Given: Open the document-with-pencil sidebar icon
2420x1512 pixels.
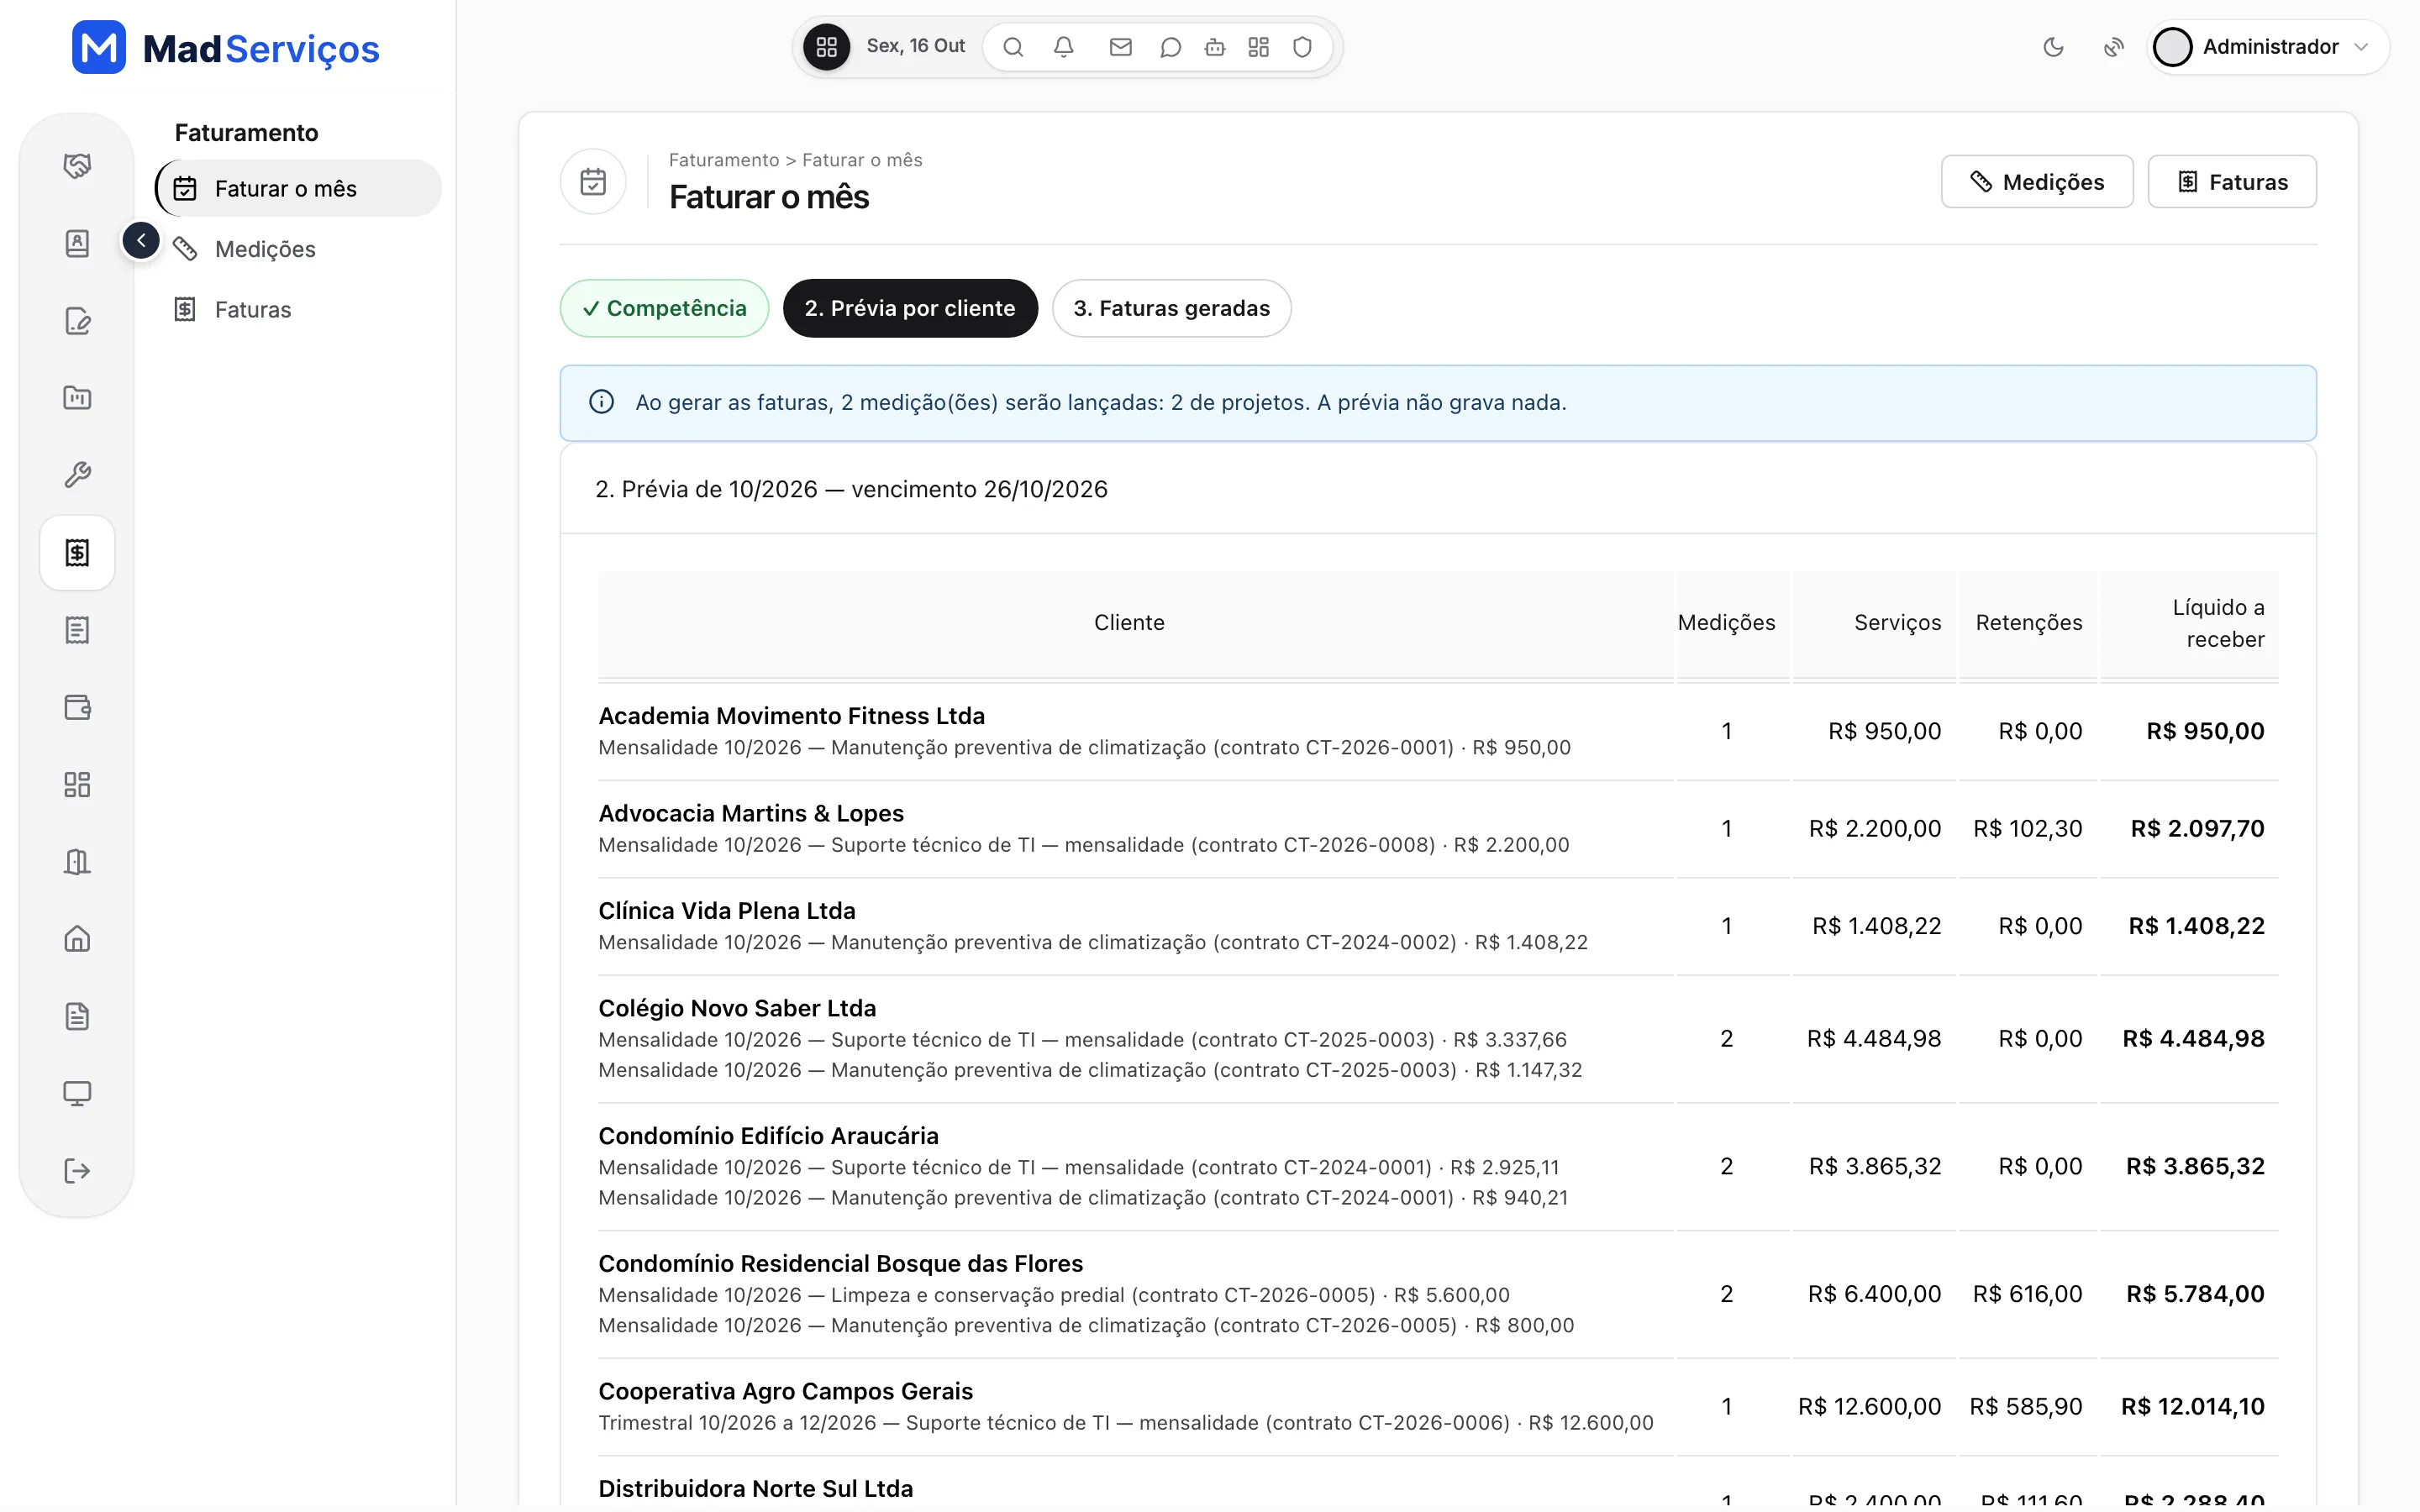Looking at the screenshot, I should click(77, 321).
